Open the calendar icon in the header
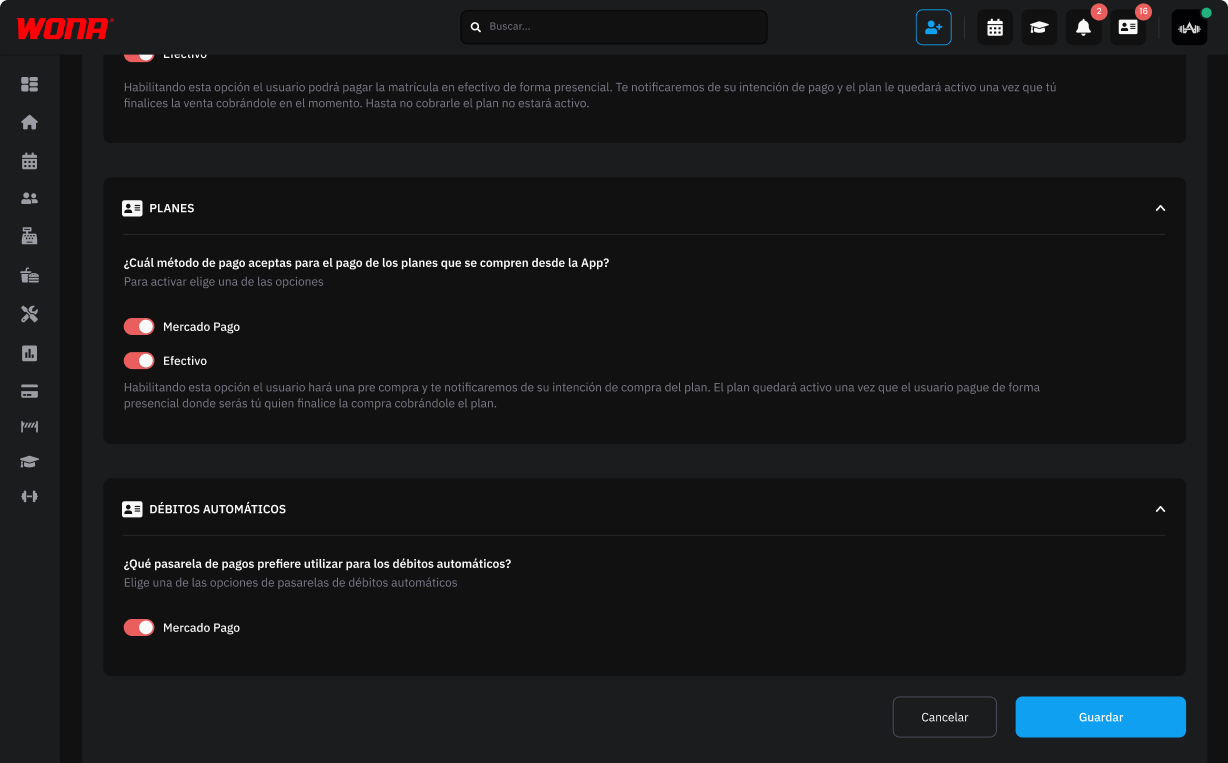This screenshot has width=1228, height=763. (995, 27)
